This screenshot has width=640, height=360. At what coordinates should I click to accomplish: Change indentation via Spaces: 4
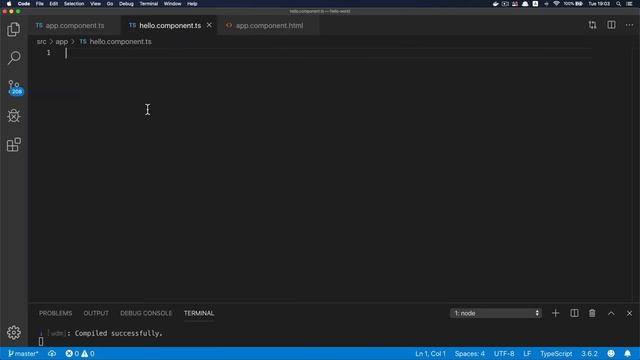click(470, 353)
